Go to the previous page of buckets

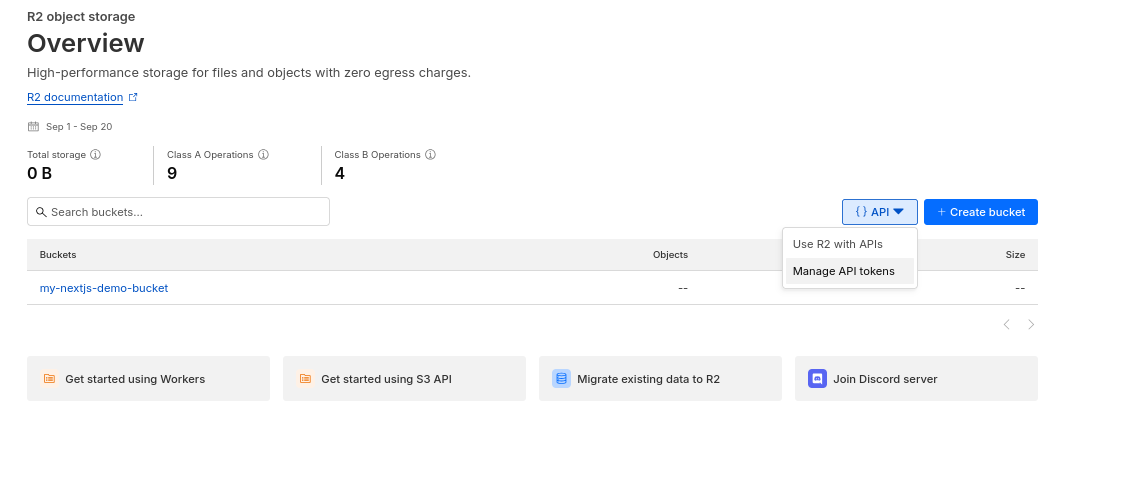(1006, 325)
